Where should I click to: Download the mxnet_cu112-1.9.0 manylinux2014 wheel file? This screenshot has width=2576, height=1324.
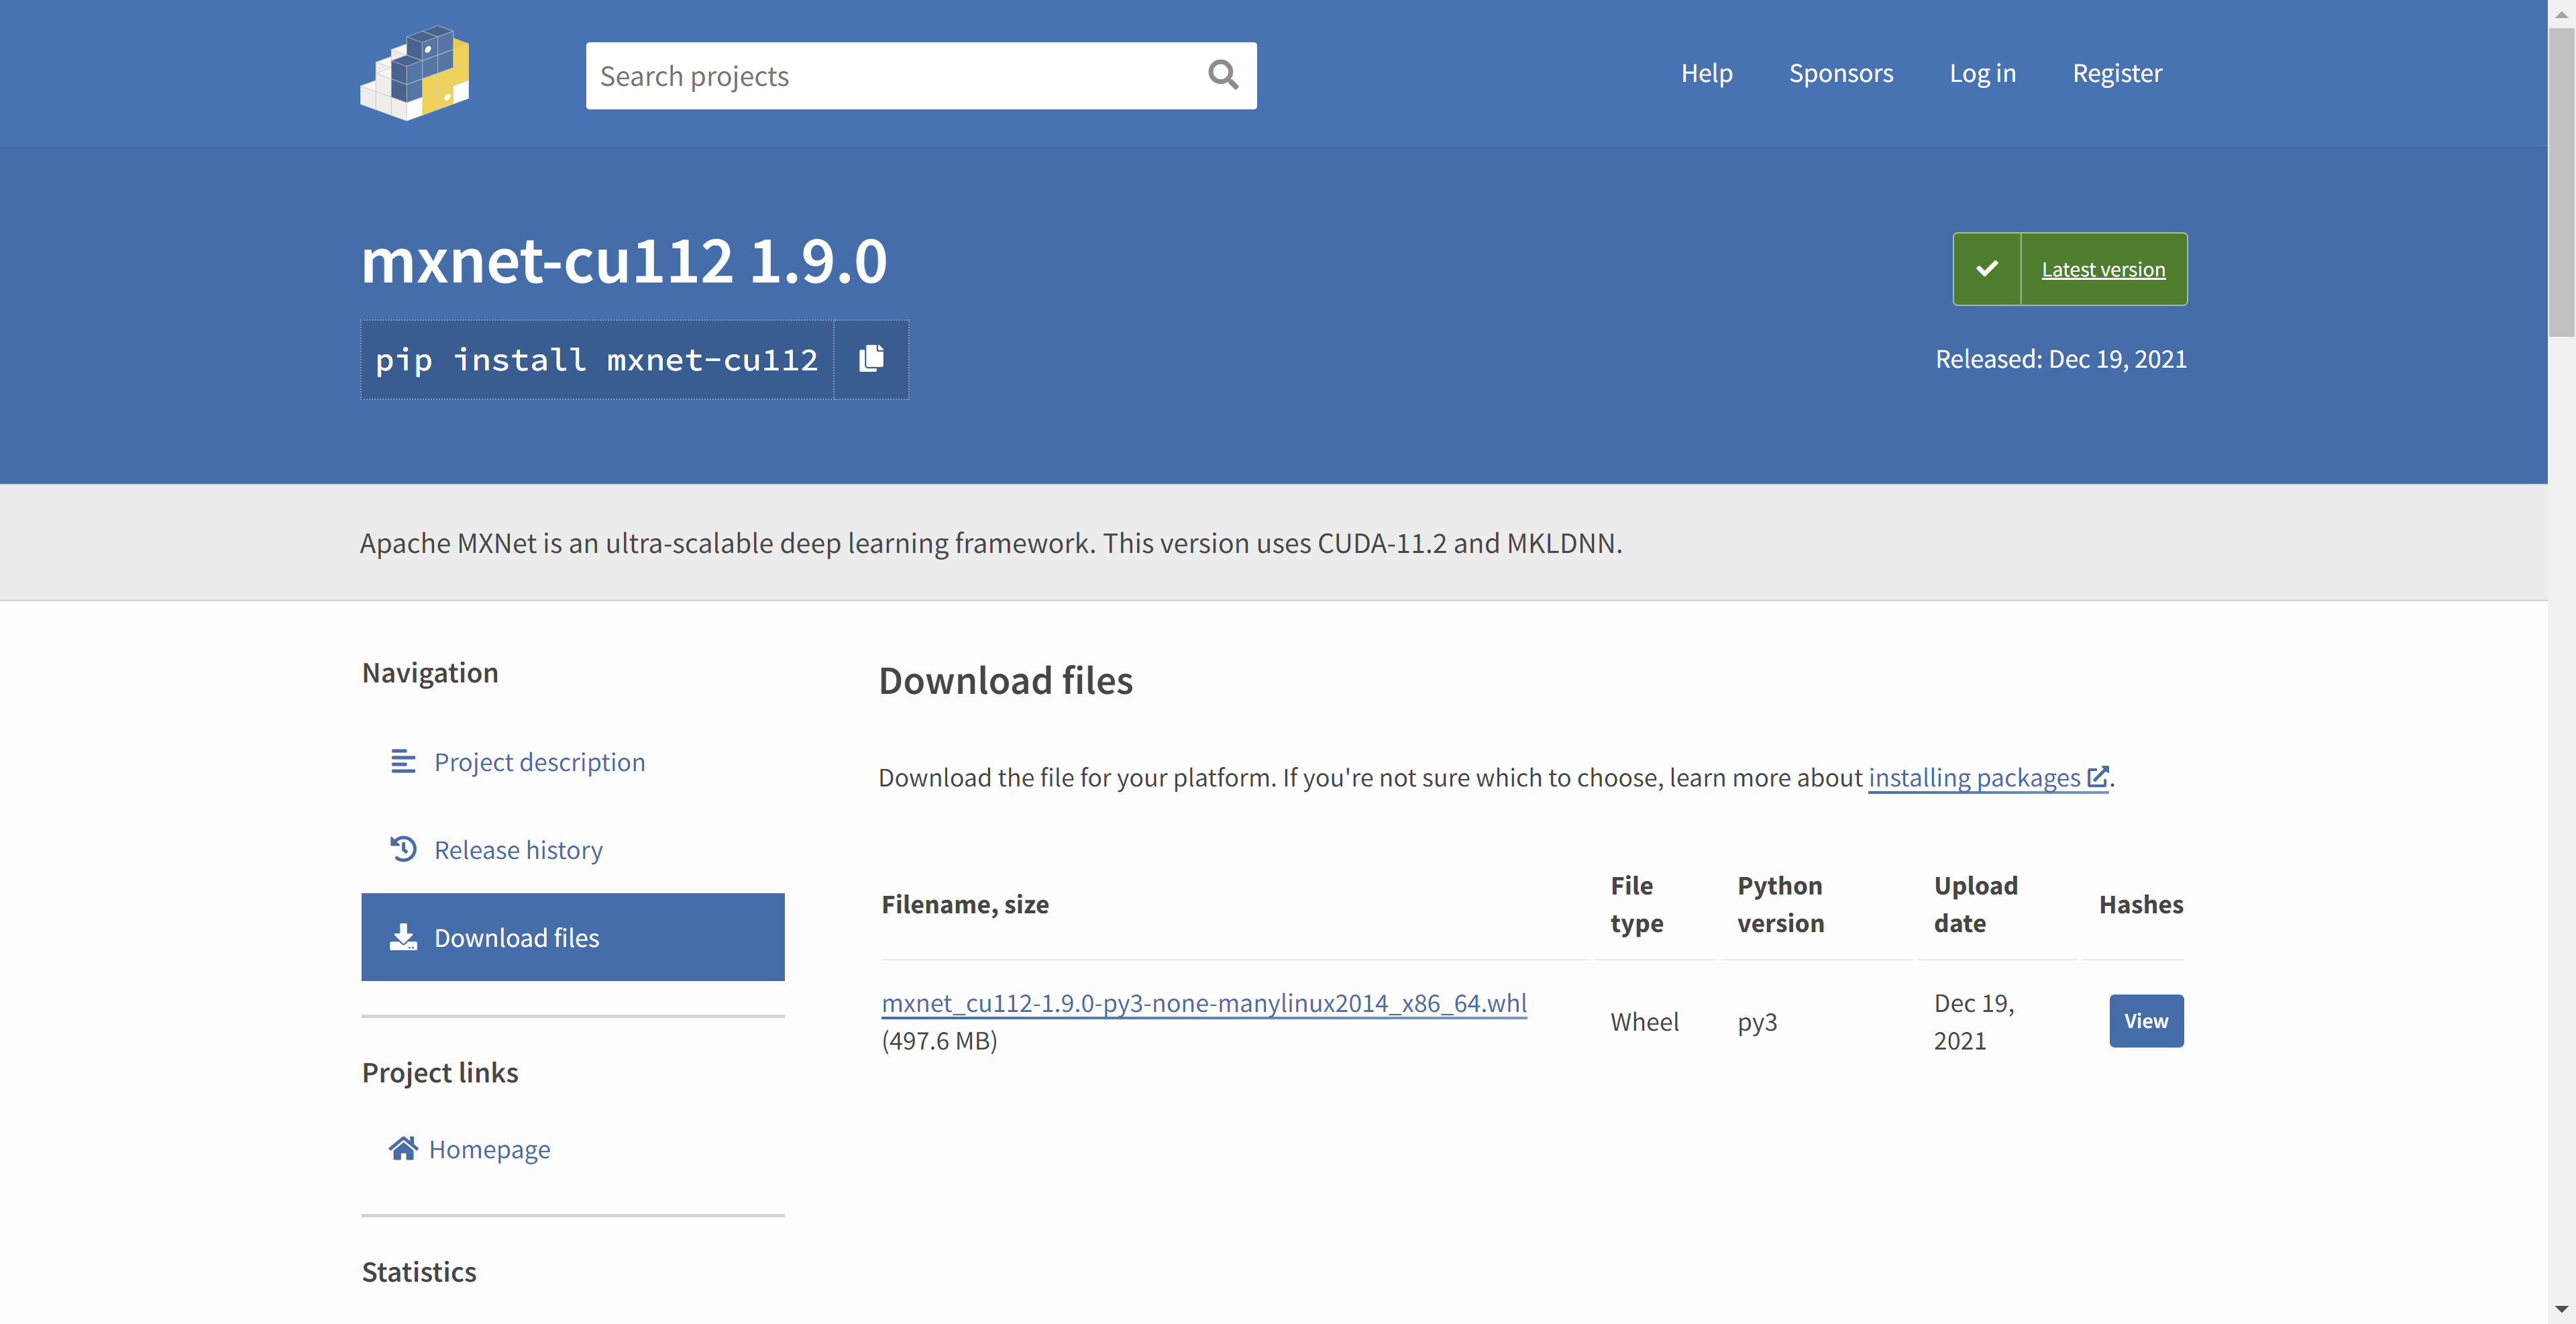(x=1204, y=1003)
